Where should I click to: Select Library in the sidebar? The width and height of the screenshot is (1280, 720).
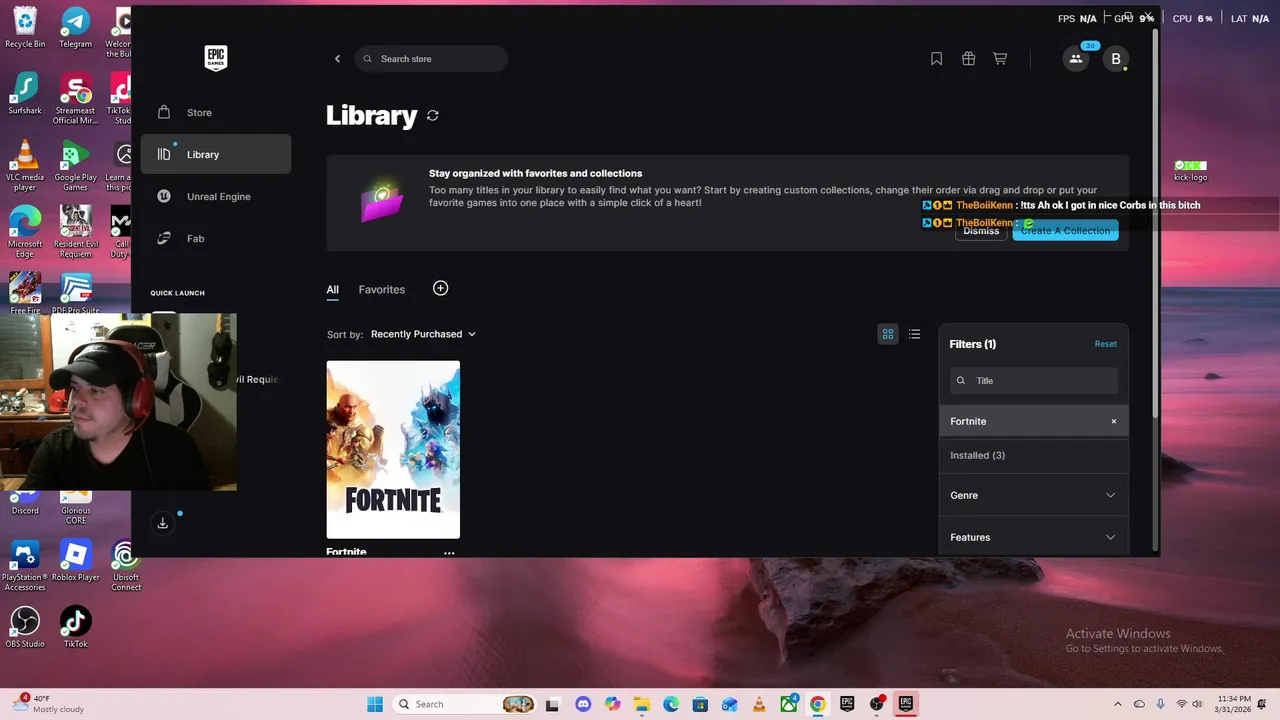point(216,155)
